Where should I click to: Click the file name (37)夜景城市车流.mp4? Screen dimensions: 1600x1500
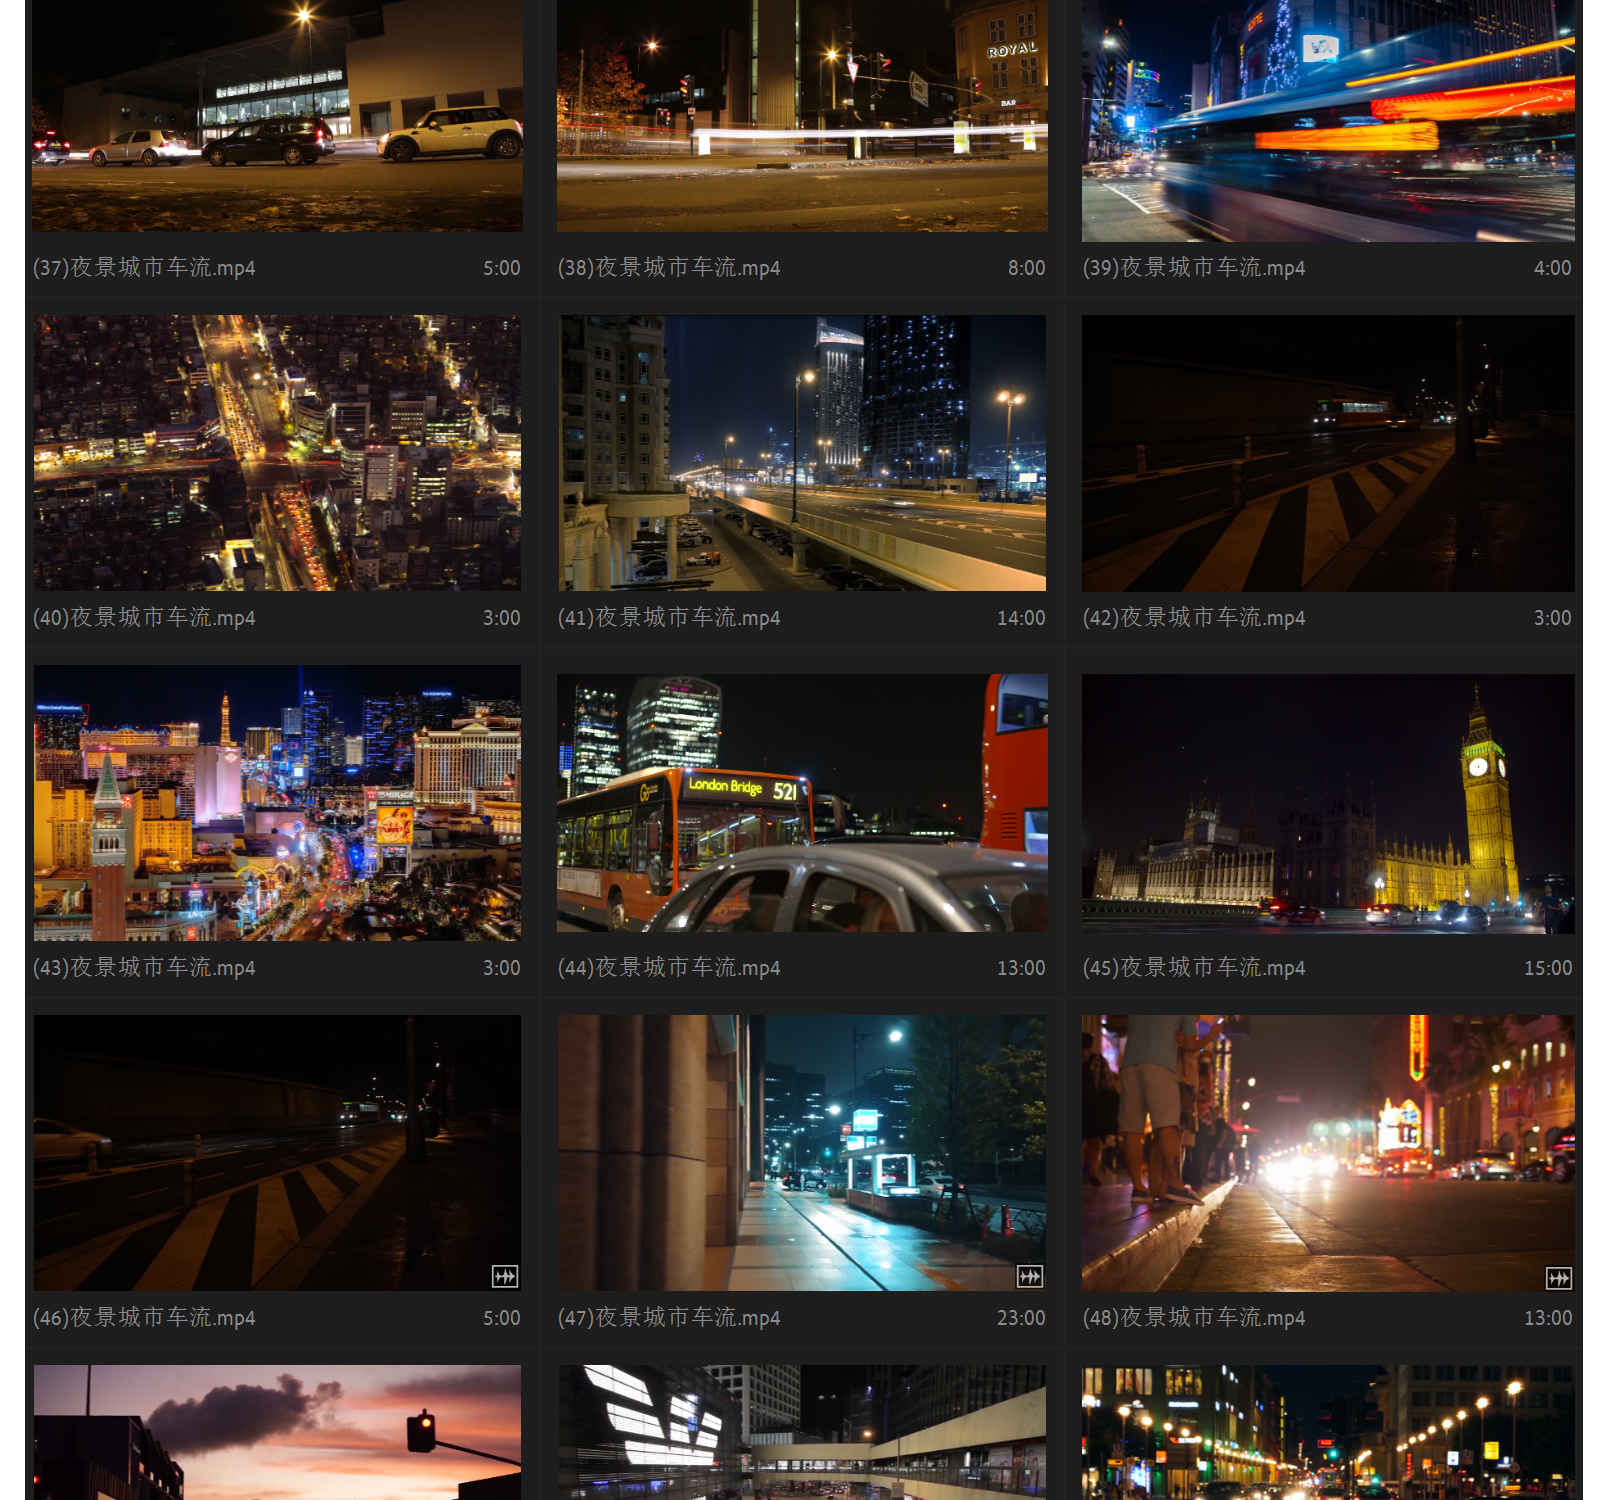click(x=144, y=268)
